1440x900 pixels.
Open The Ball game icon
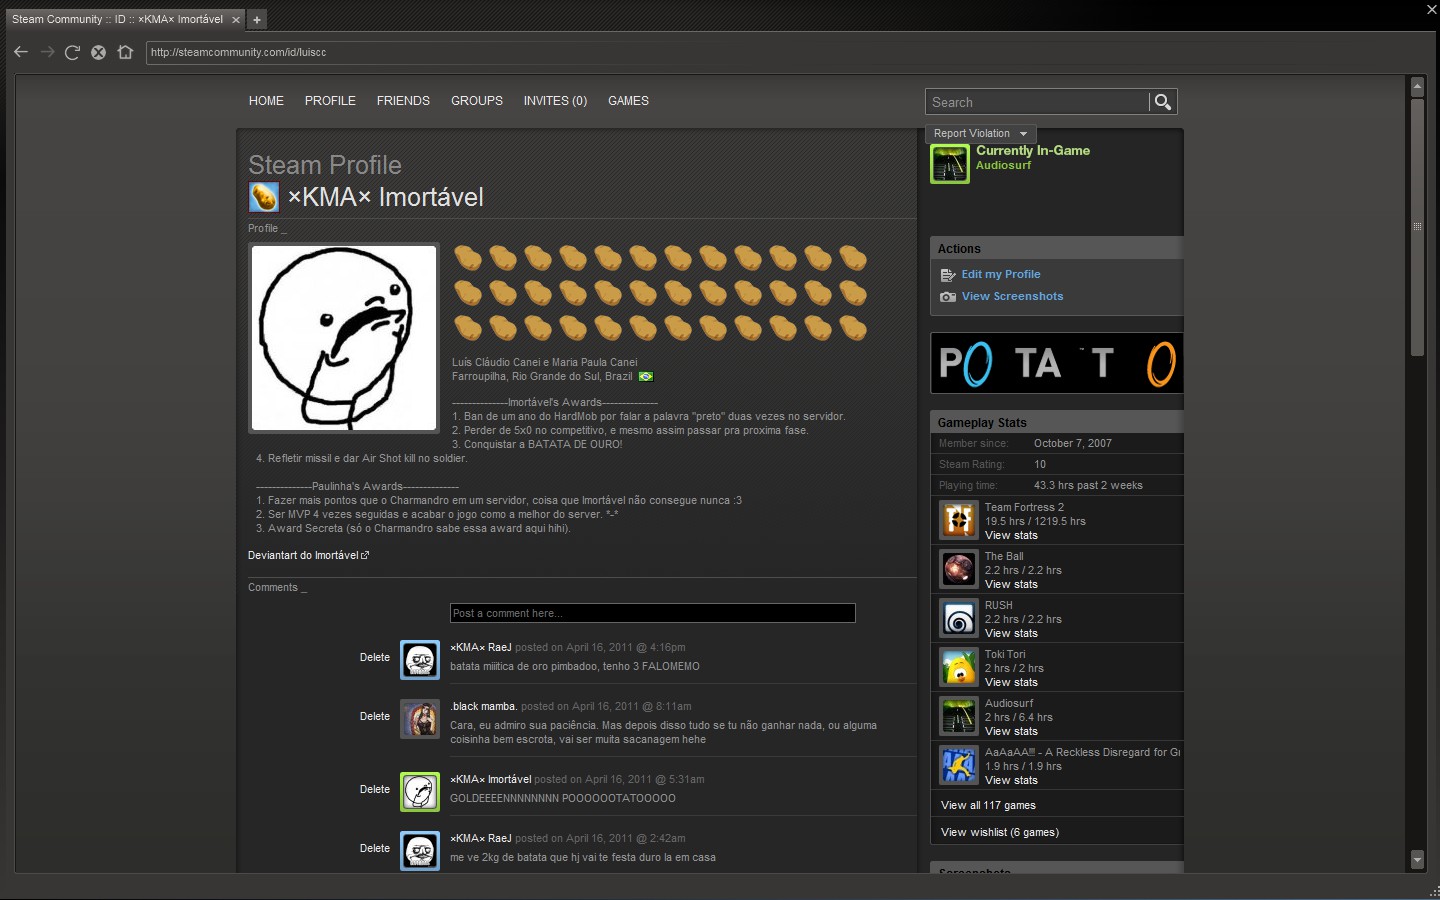point(958,569)
